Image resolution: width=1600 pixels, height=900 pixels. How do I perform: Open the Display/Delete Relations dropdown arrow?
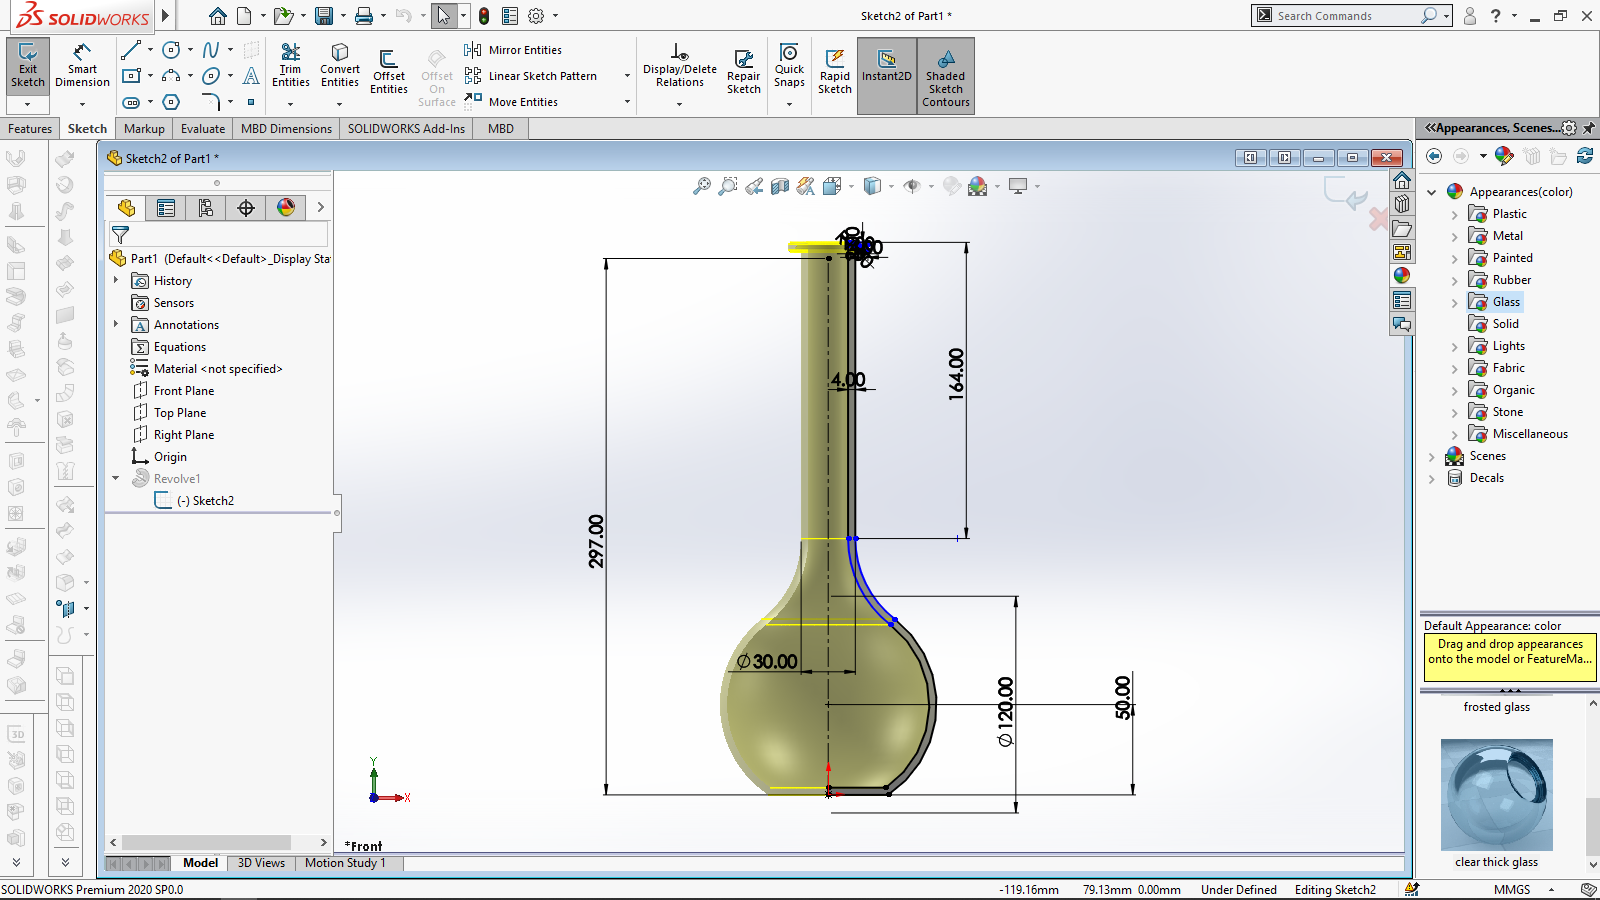click(x=679, y=104)
